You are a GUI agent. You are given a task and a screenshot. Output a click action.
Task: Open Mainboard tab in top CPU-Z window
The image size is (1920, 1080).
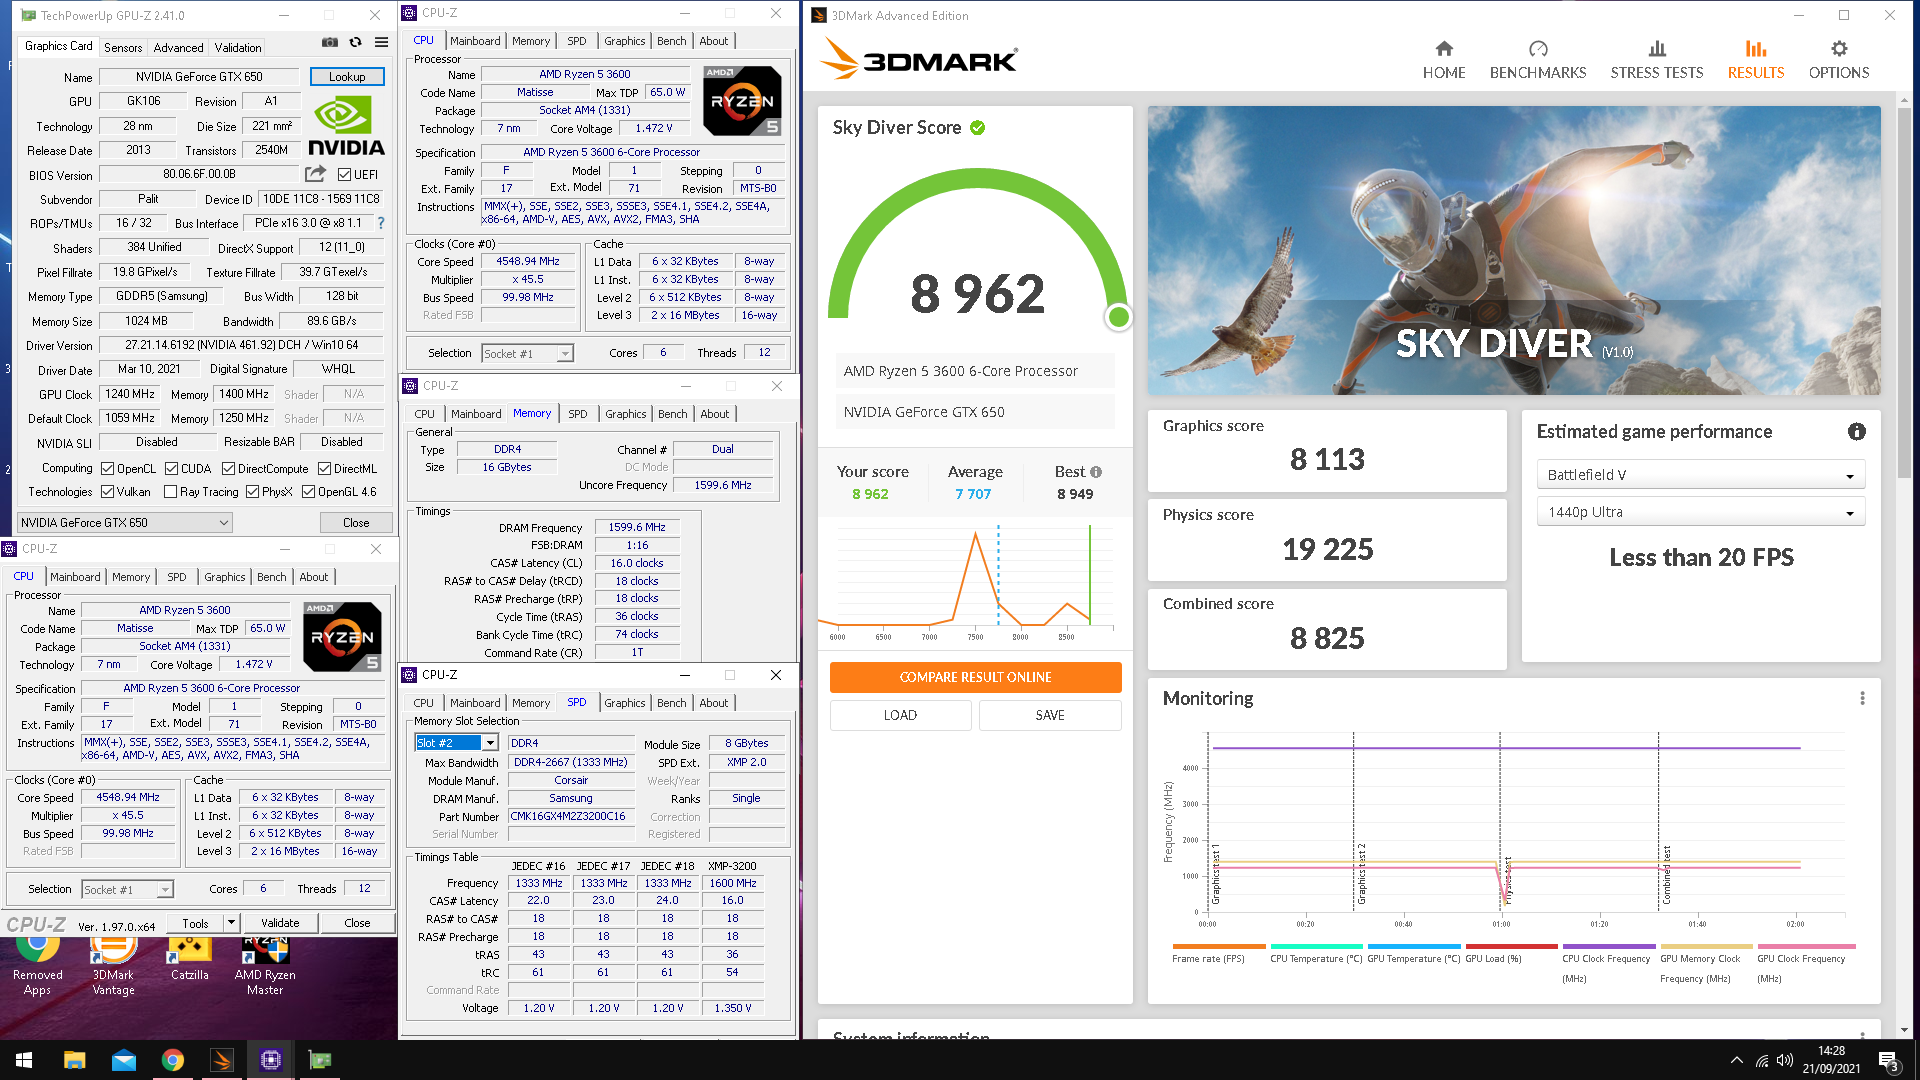tap(475, 41)
